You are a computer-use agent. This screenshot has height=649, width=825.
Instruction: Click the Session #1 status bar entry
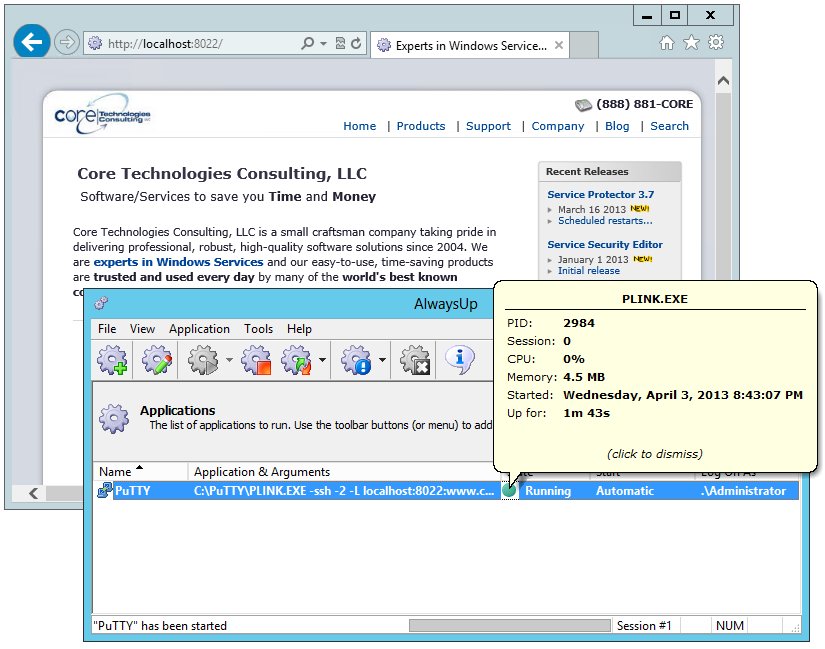[x=644, y=626]
